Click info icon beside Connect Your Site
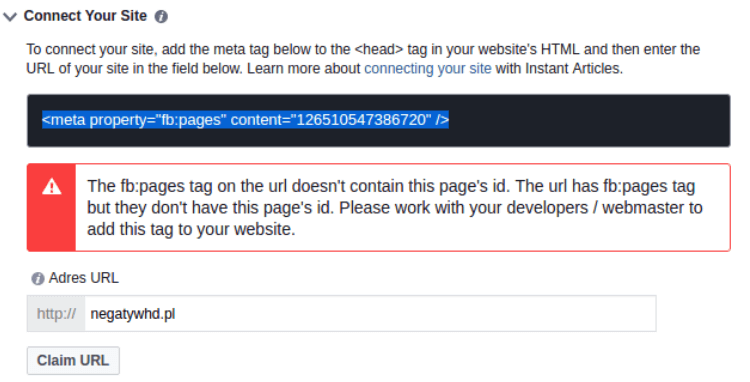Viewport: 750px width, 382px height. tap(161, 17)
